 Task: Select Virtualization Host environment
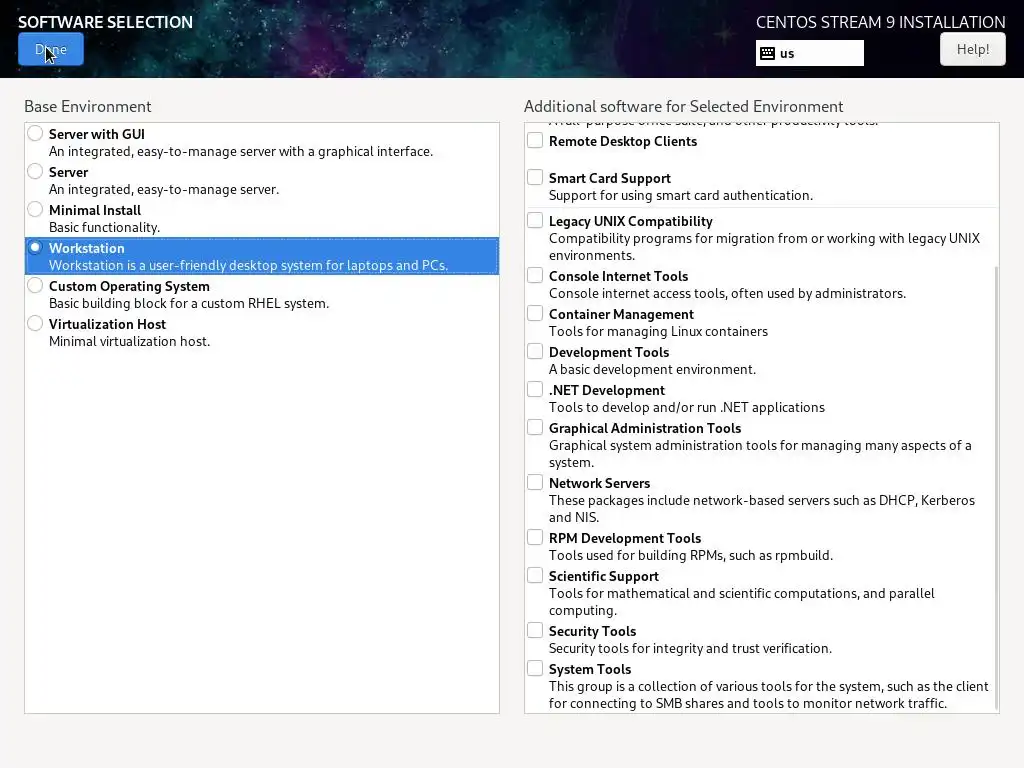(36, 324)
